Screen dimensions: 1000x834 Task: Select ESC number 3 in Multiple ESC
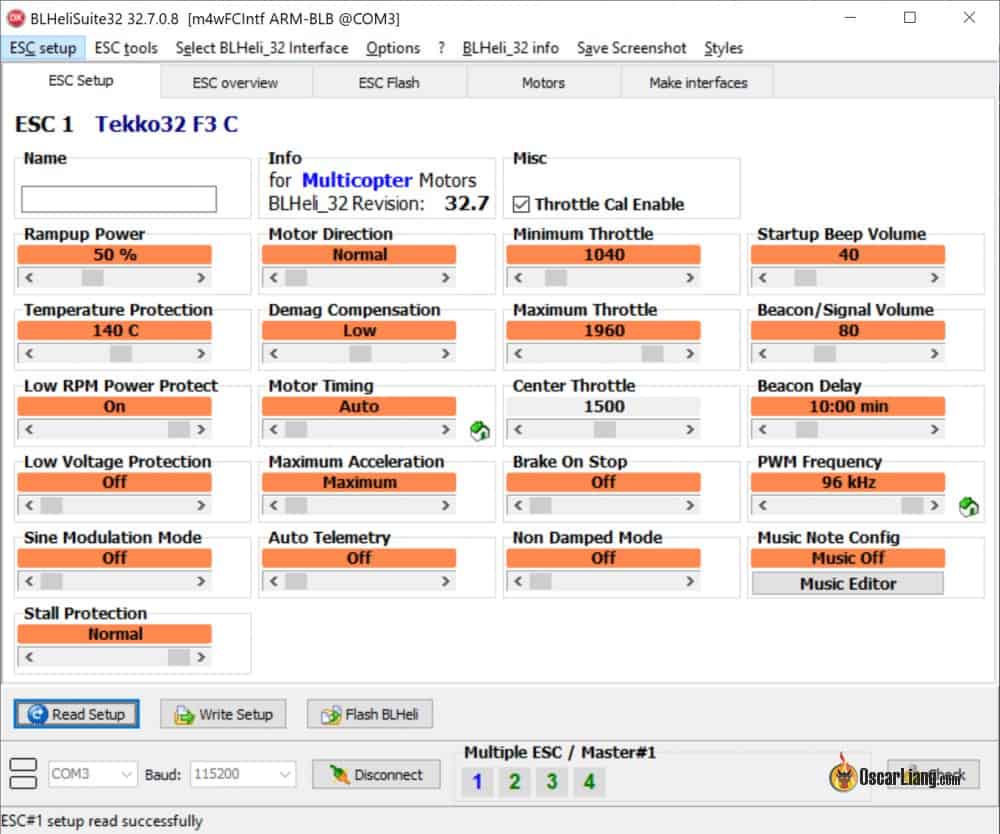[552, 782]
